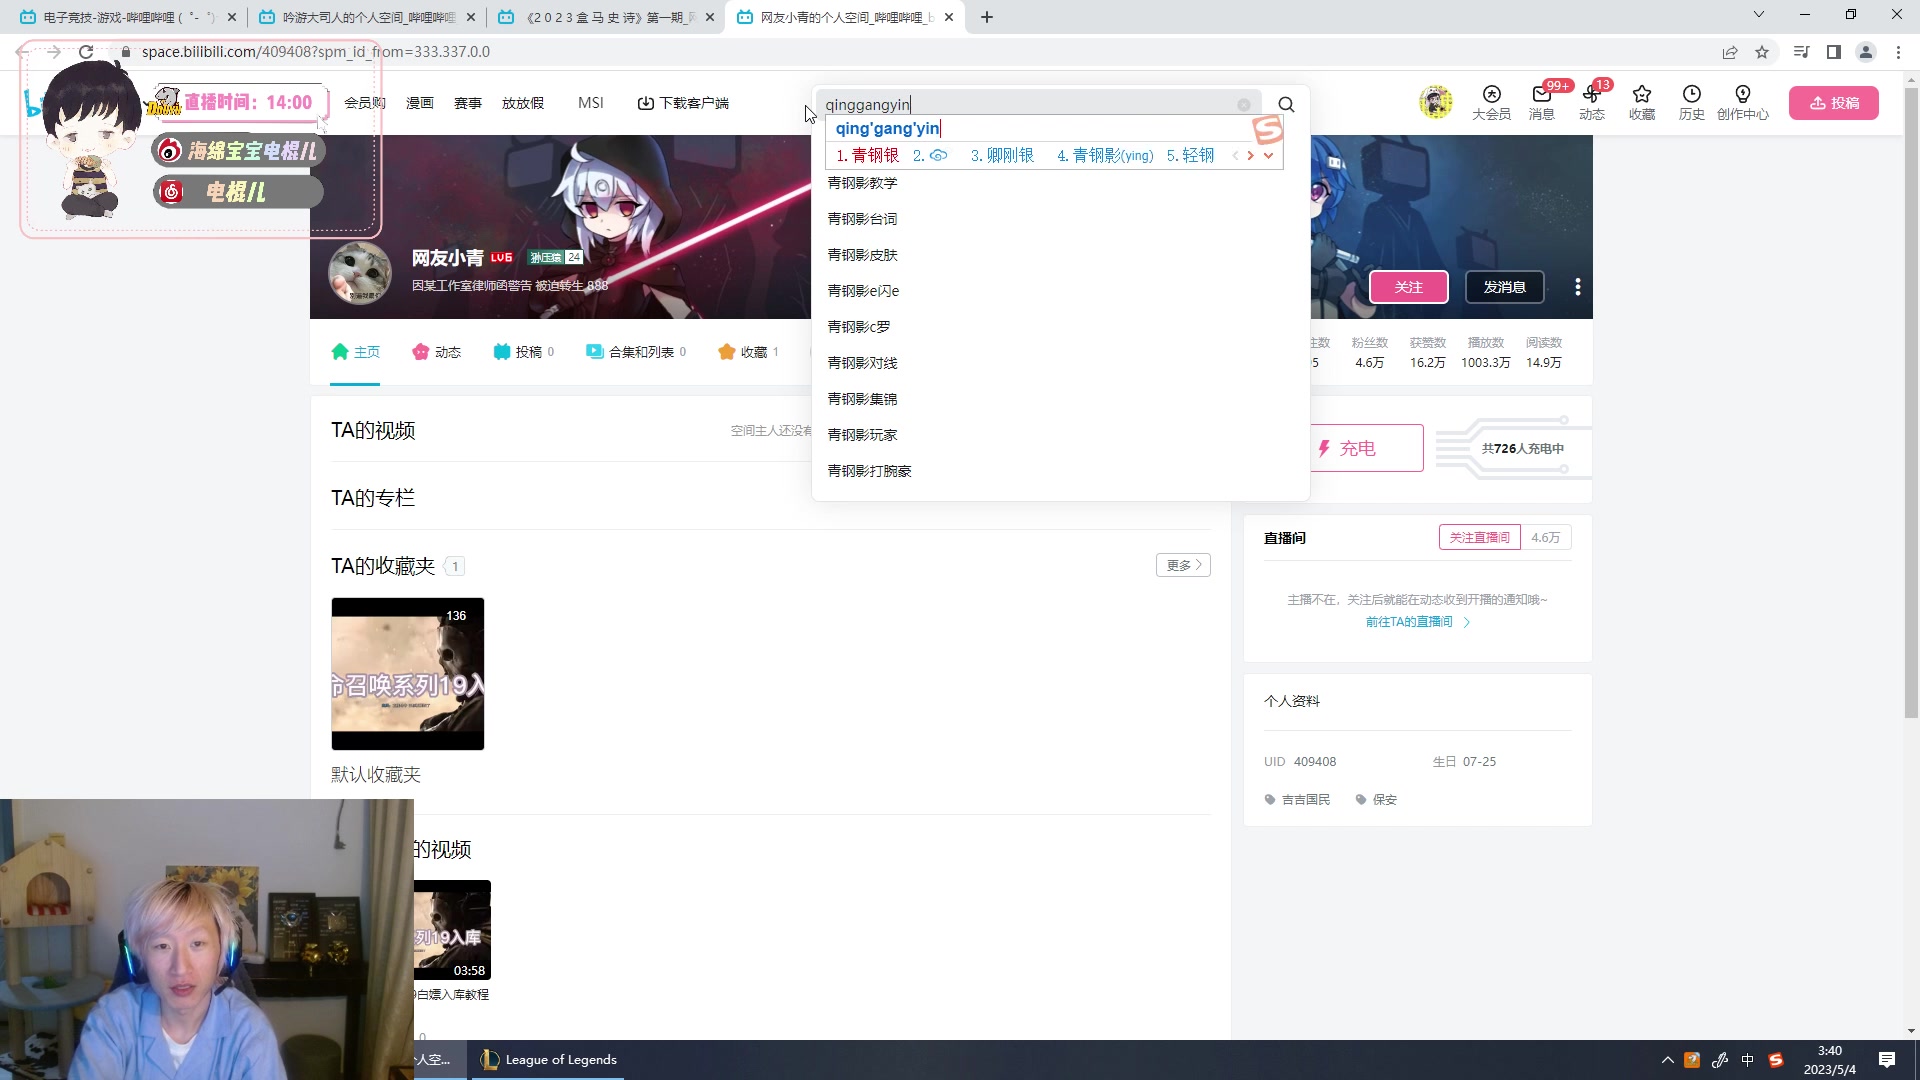This screenshot has height=1080, width=1920.
Task: Open 消息 messages icon
Action: pyautogui.click(x=1542, y=102)
